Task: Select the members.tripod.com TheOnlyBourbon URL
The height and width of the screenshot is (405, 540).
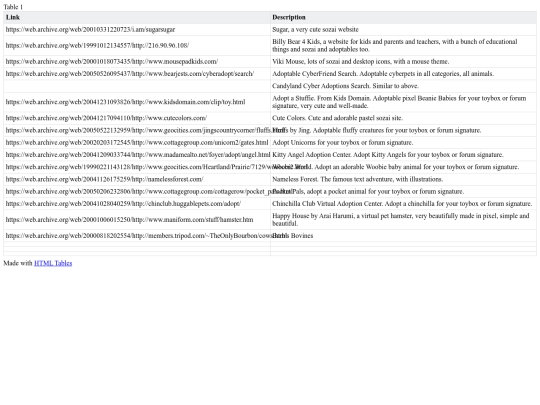Action: point(147,236)
